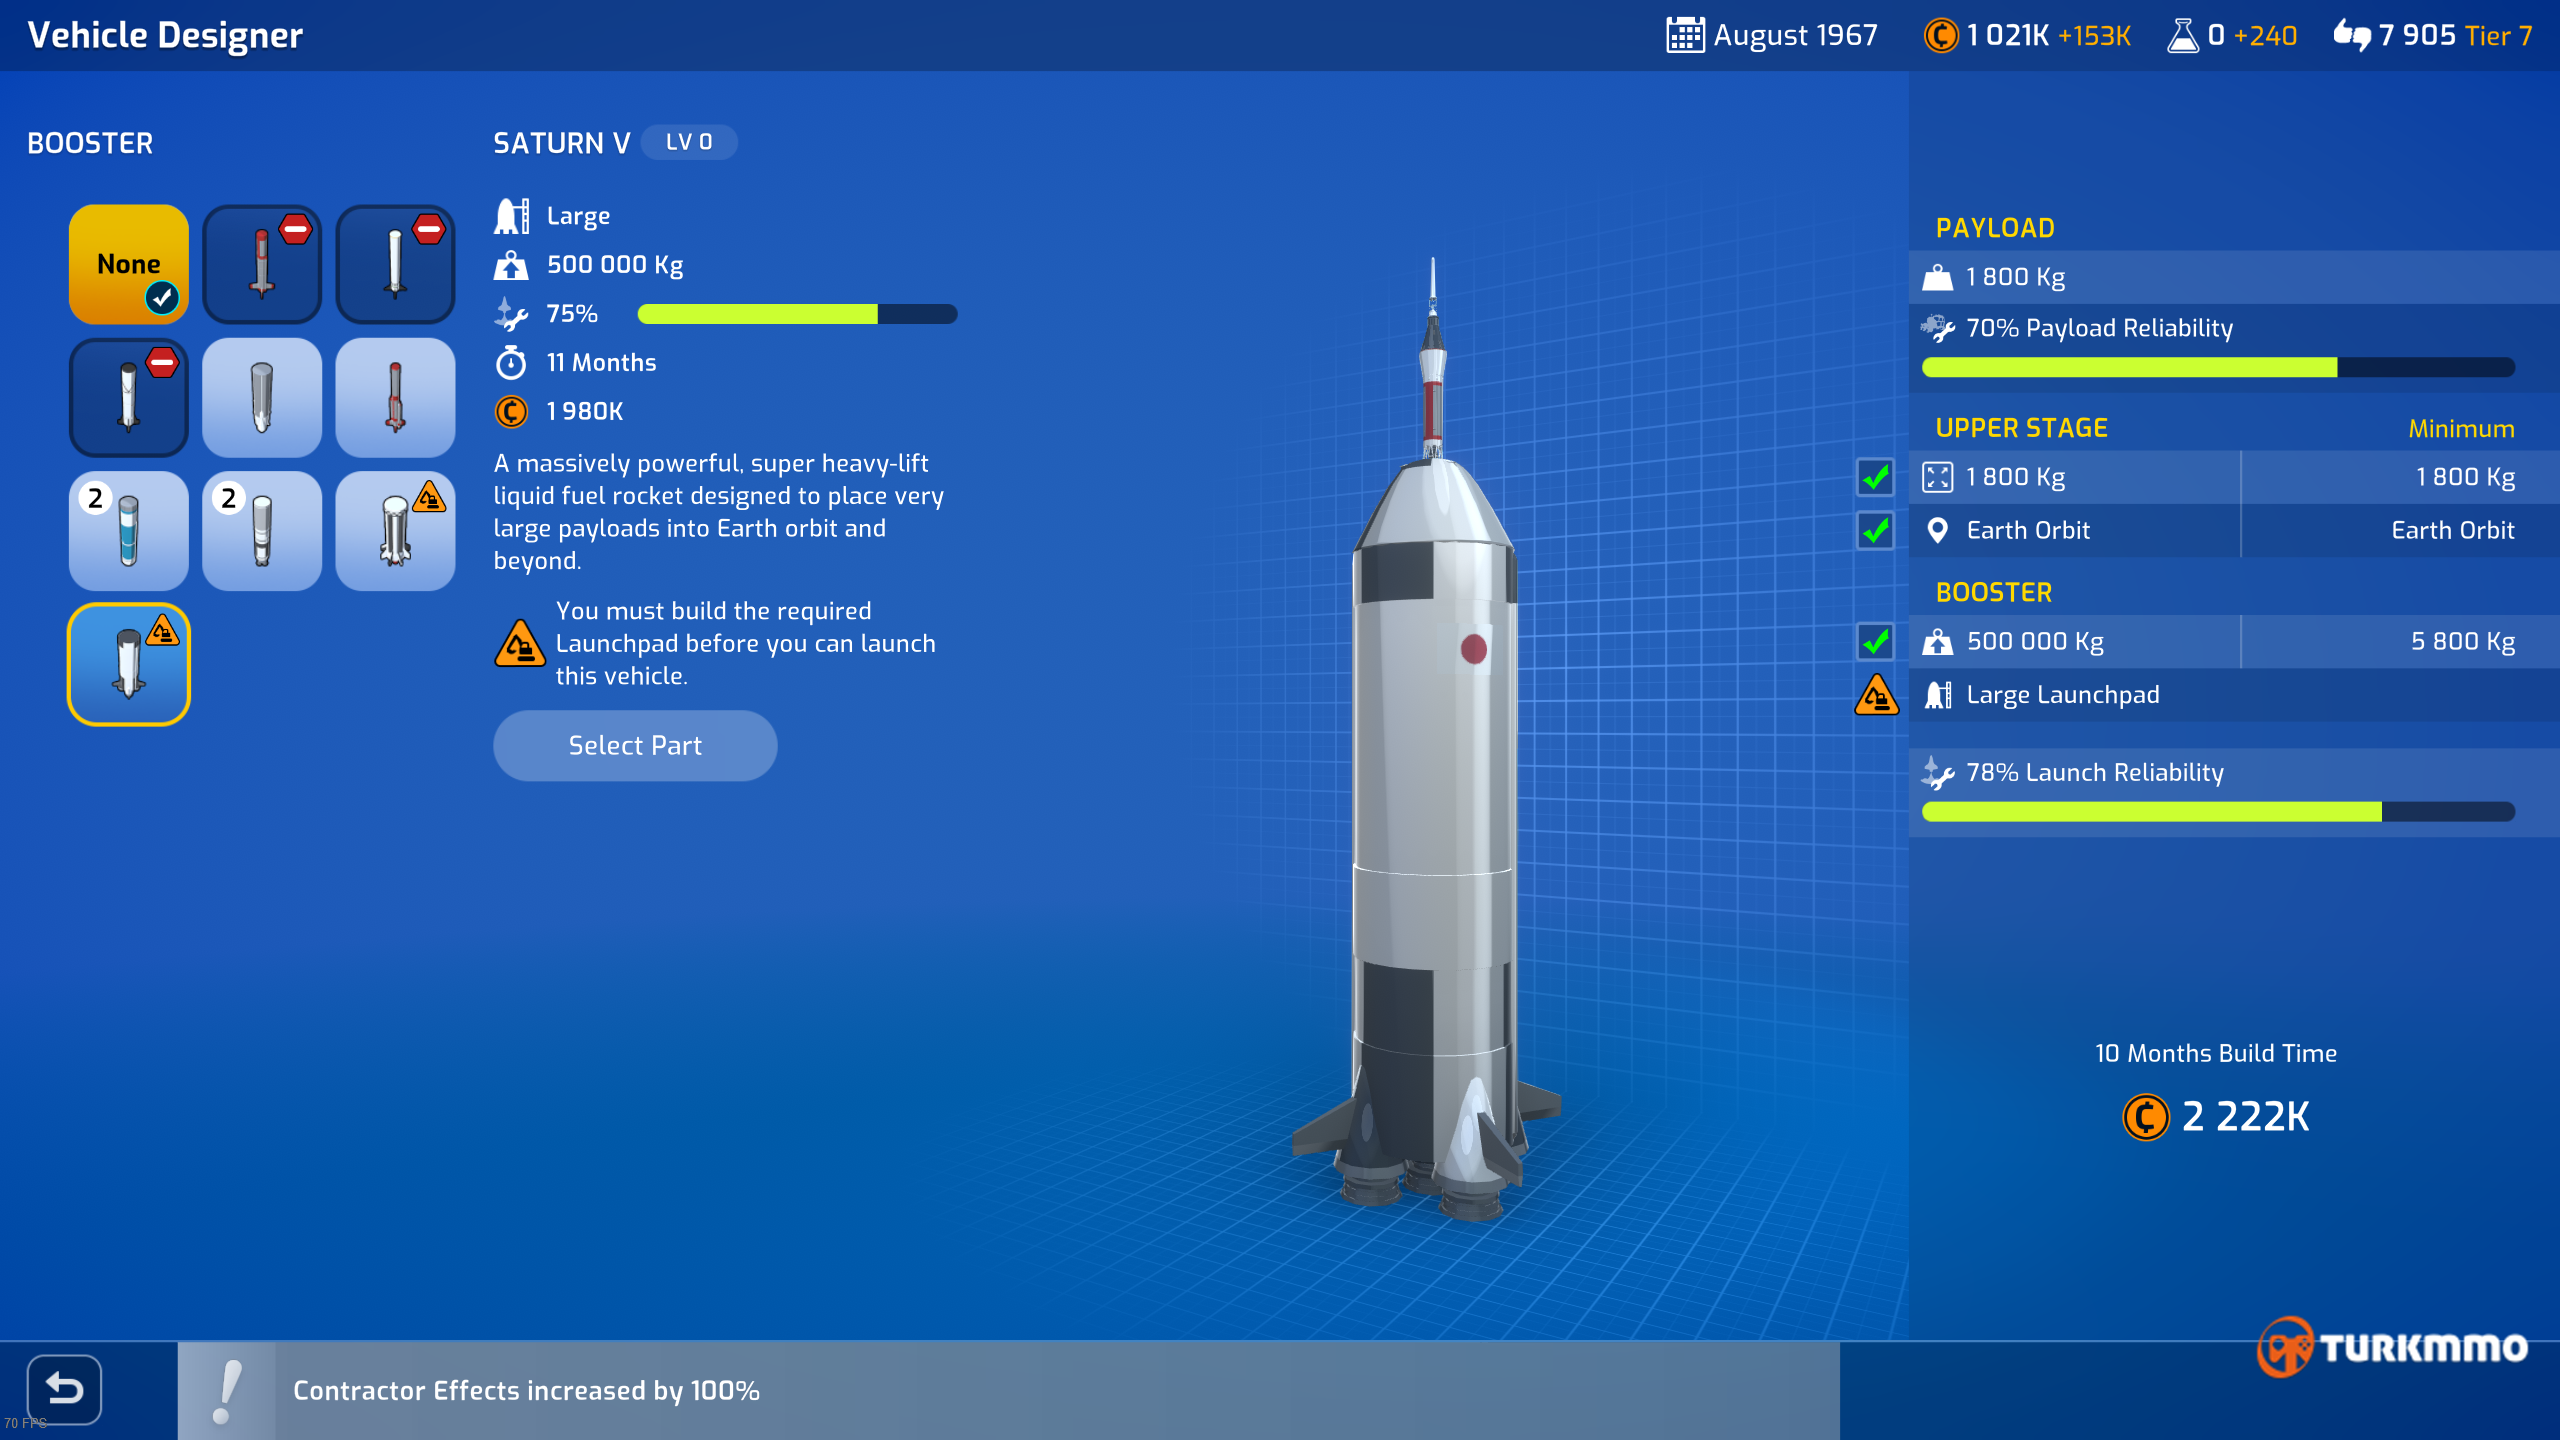Image resolution: width=2560 pixels, height=1440 pixels.
Task: Choose the multi-engine booster with launchpad warning
Action: coord(395,530)
